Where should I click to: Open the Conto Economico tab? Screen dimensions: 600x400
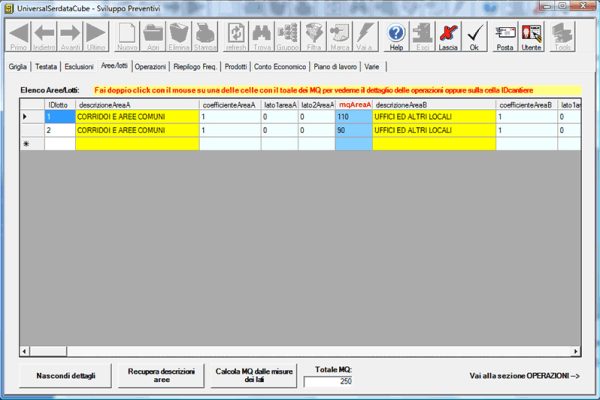pyautogui.click(x=280, y=66)
